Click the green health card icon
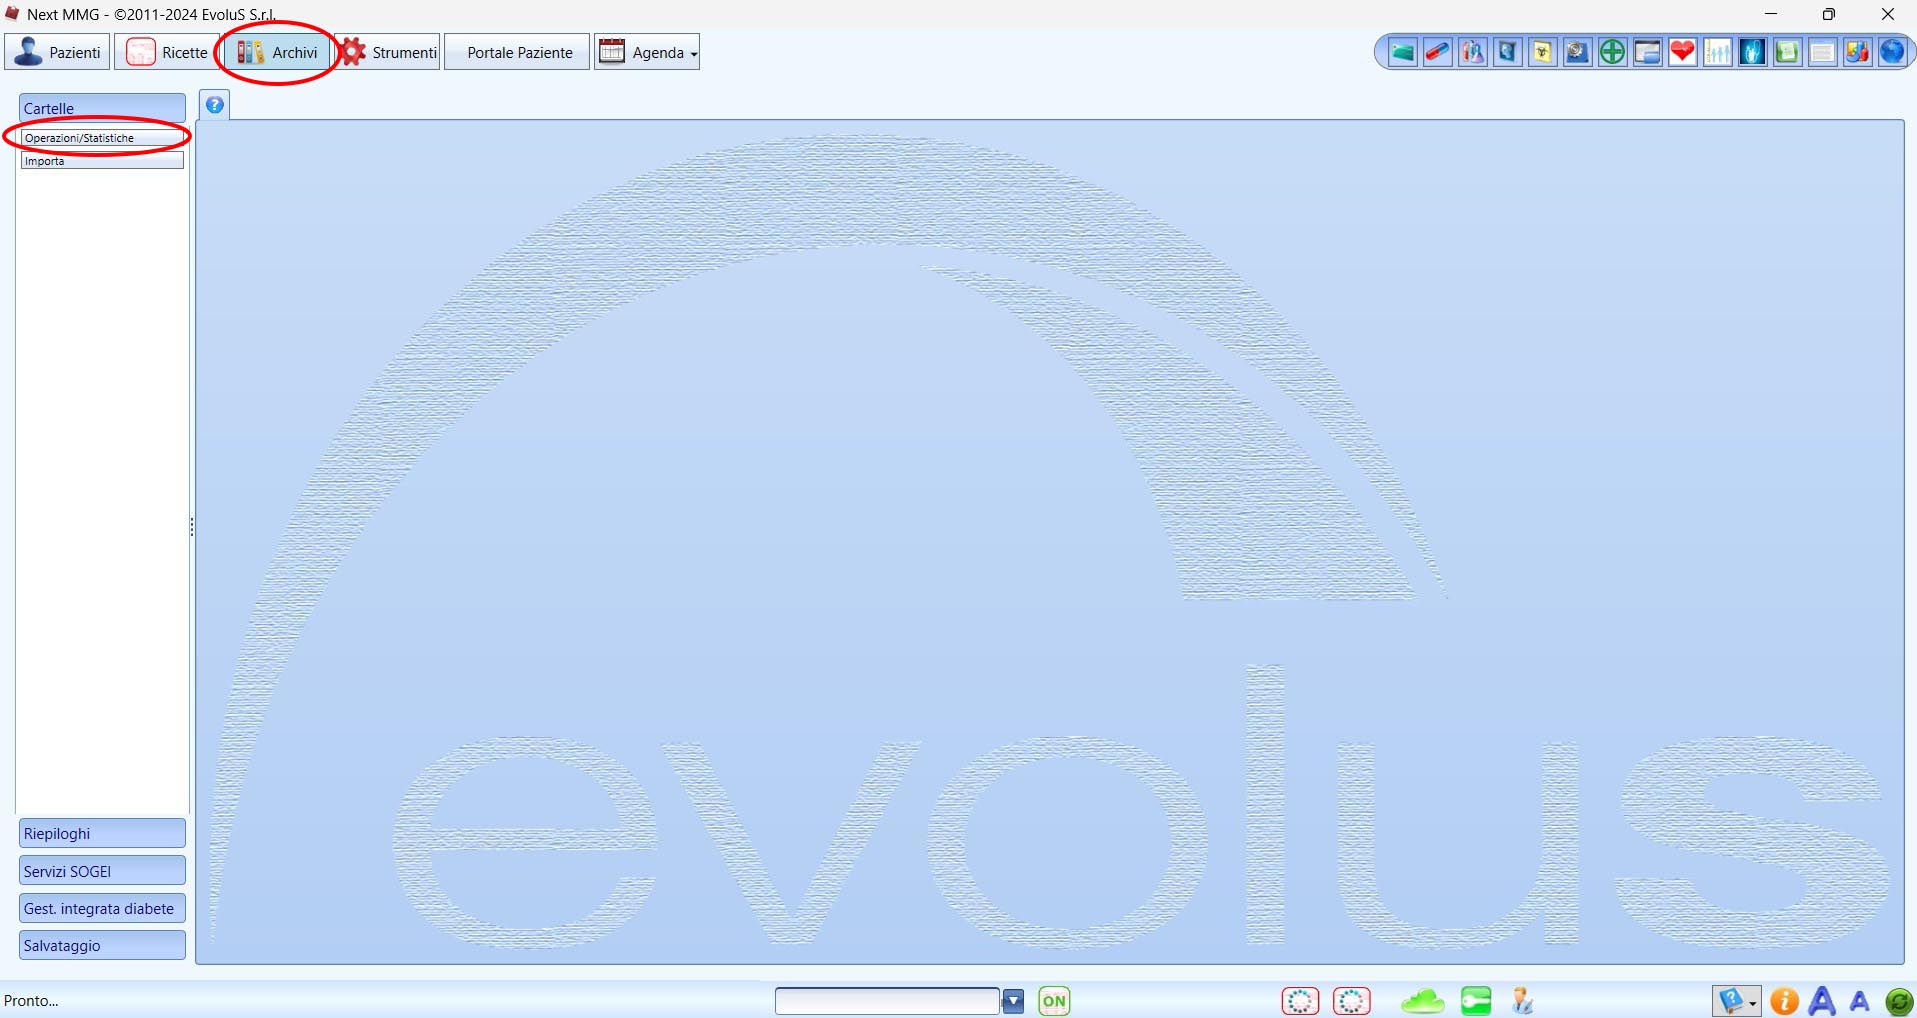 [x=1402, y=52]
